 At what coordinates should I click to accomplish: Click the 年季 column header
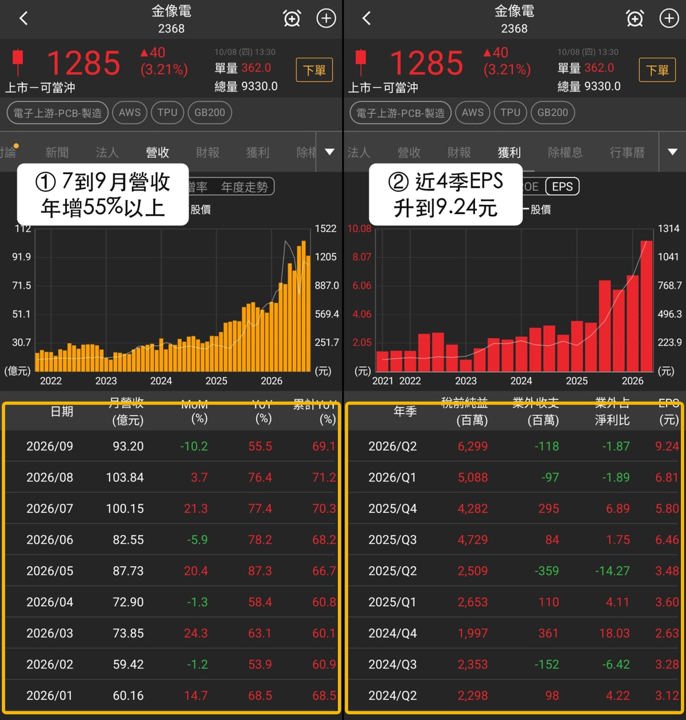tap(405, 411)
